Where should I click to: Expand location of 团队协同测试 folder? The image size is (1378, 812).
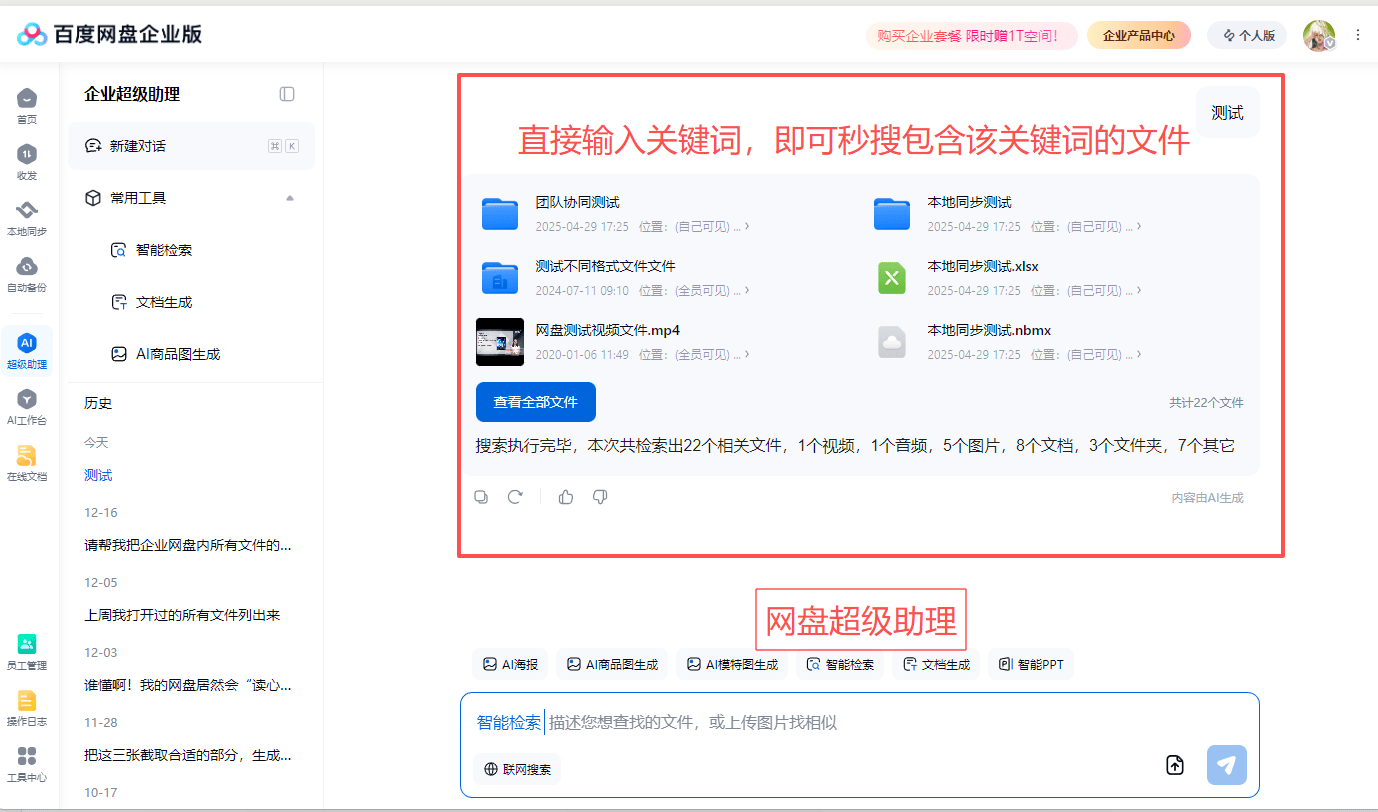[x=747, y=226]
